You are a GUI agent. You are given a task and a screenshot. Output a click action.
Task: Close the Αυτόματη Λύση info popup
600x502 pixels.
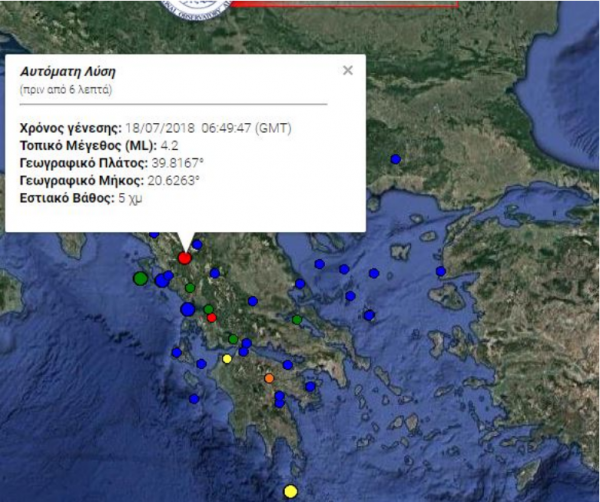click(x=347, y=71)
